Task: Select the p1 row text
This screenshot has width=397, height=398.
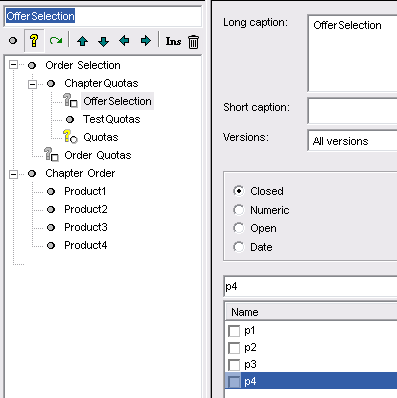Action: 250,331
